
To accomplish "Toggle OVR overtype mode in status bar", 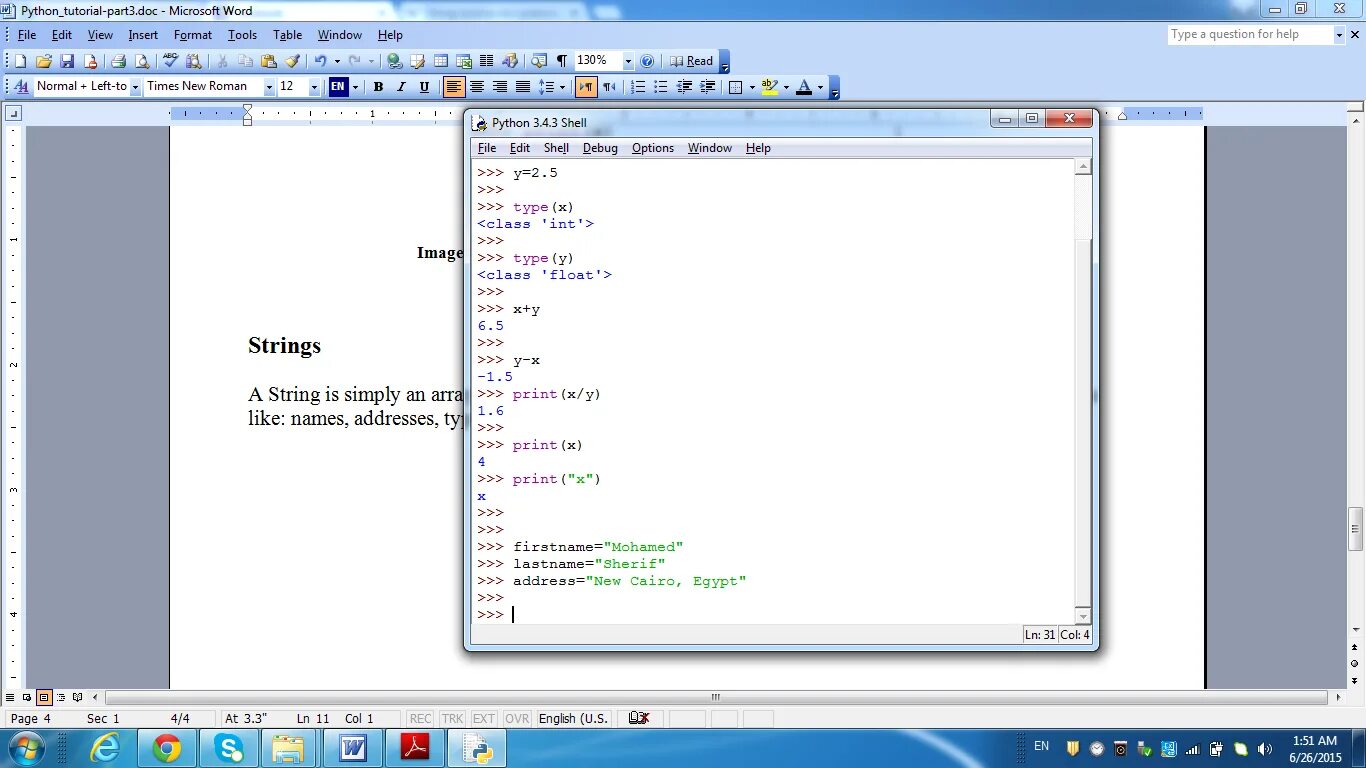I will click(517, 718).
